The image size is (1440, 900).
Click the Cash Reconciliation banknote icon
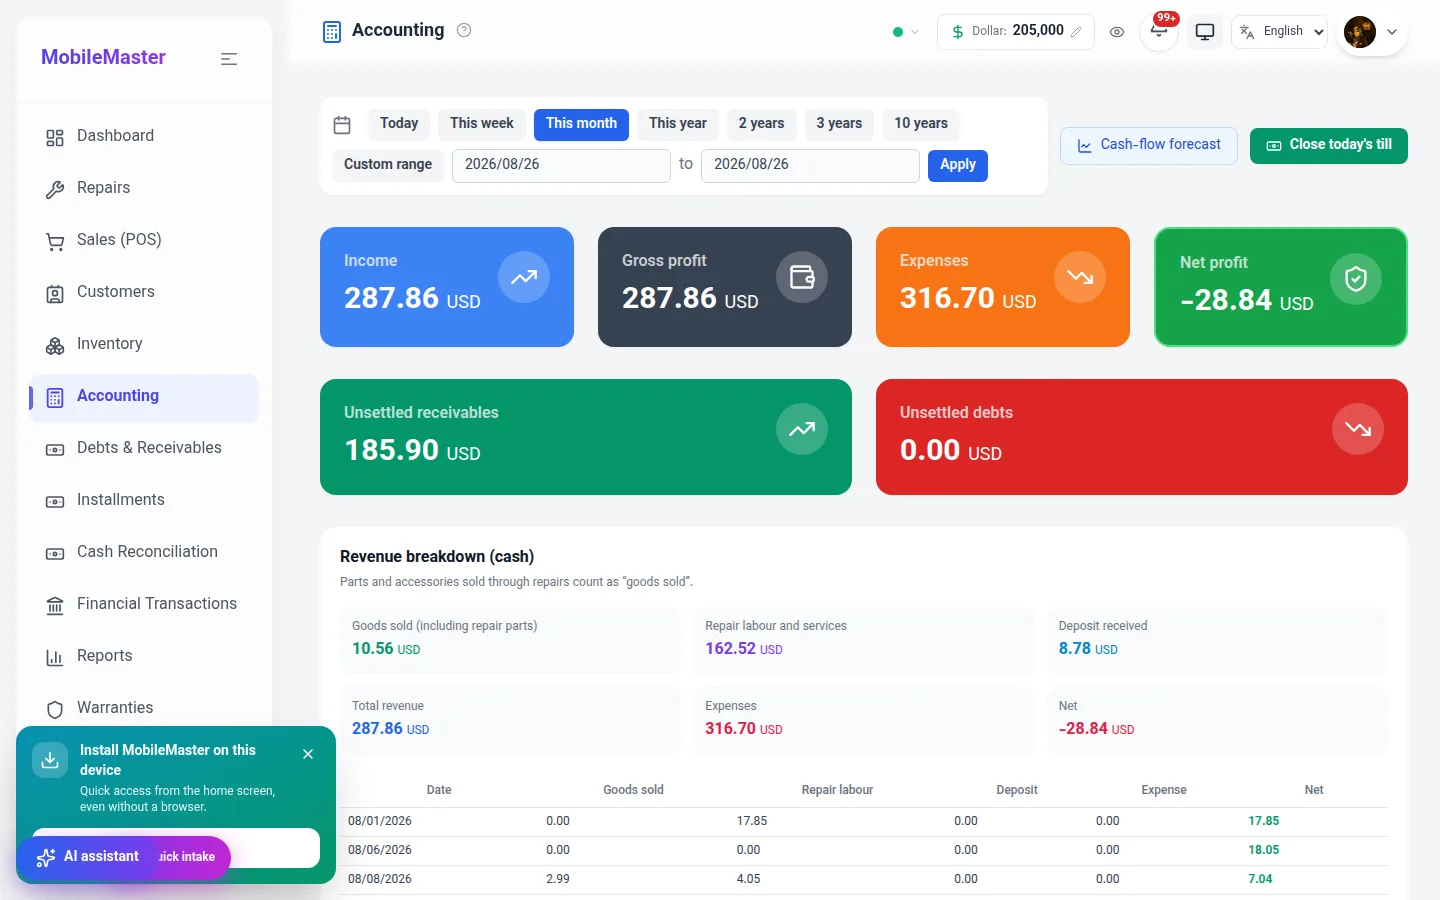55,553
